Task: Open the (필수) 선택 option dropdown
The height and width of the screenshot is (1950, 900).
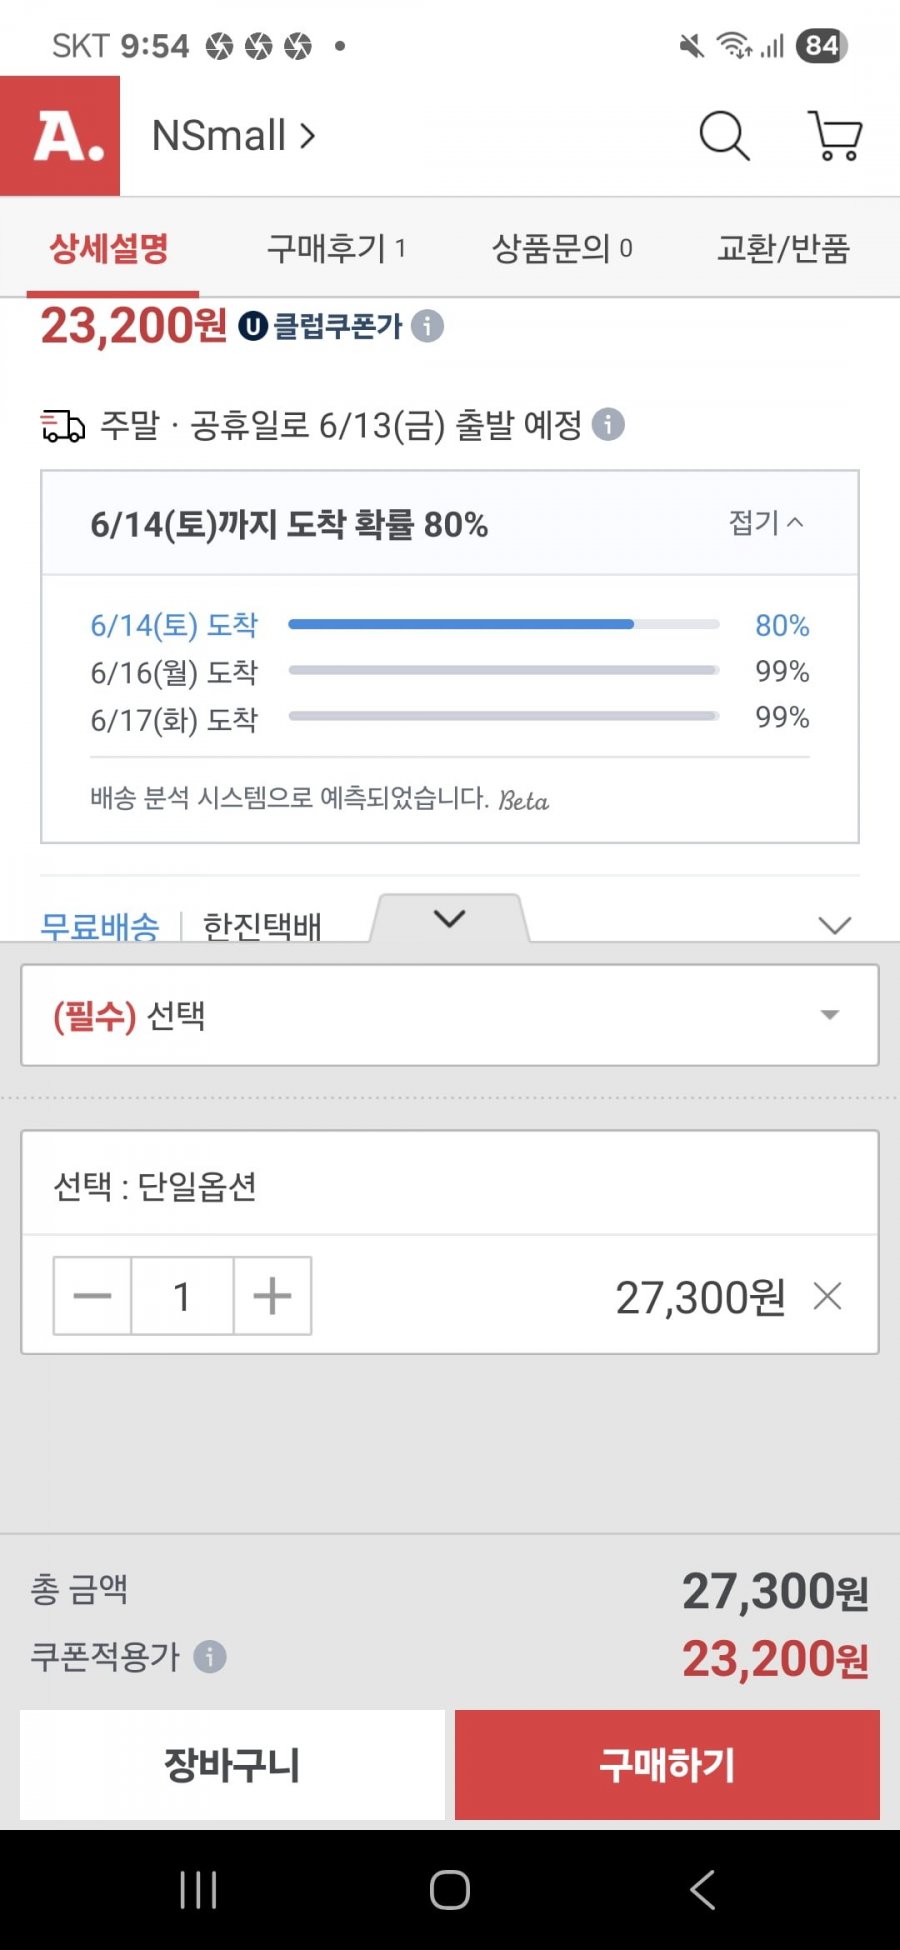Action: 450,1015
